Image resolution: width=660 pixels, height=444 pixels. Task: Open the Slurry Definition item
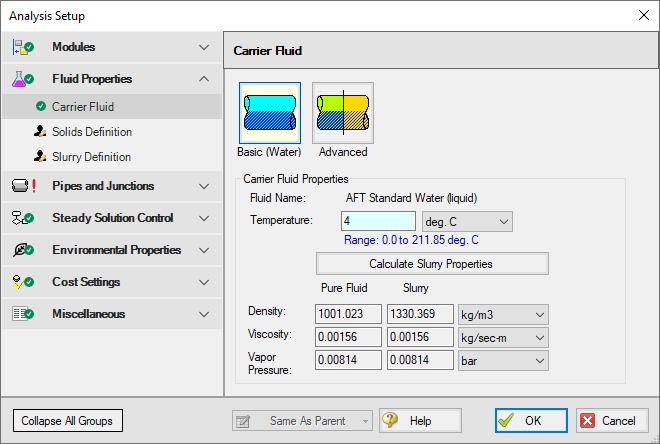91,157
